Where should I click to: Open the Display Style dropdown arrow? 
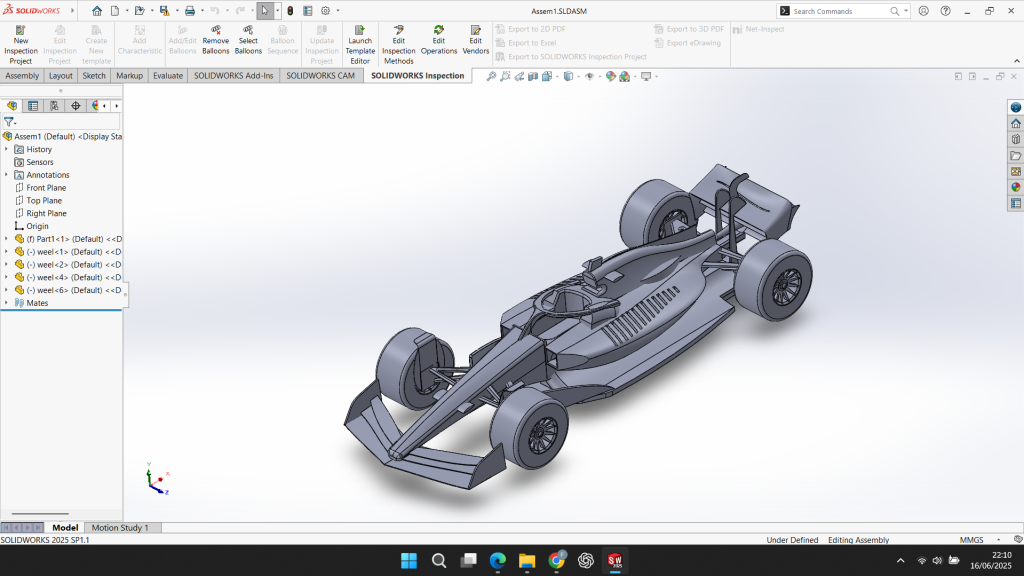point(578,76)
